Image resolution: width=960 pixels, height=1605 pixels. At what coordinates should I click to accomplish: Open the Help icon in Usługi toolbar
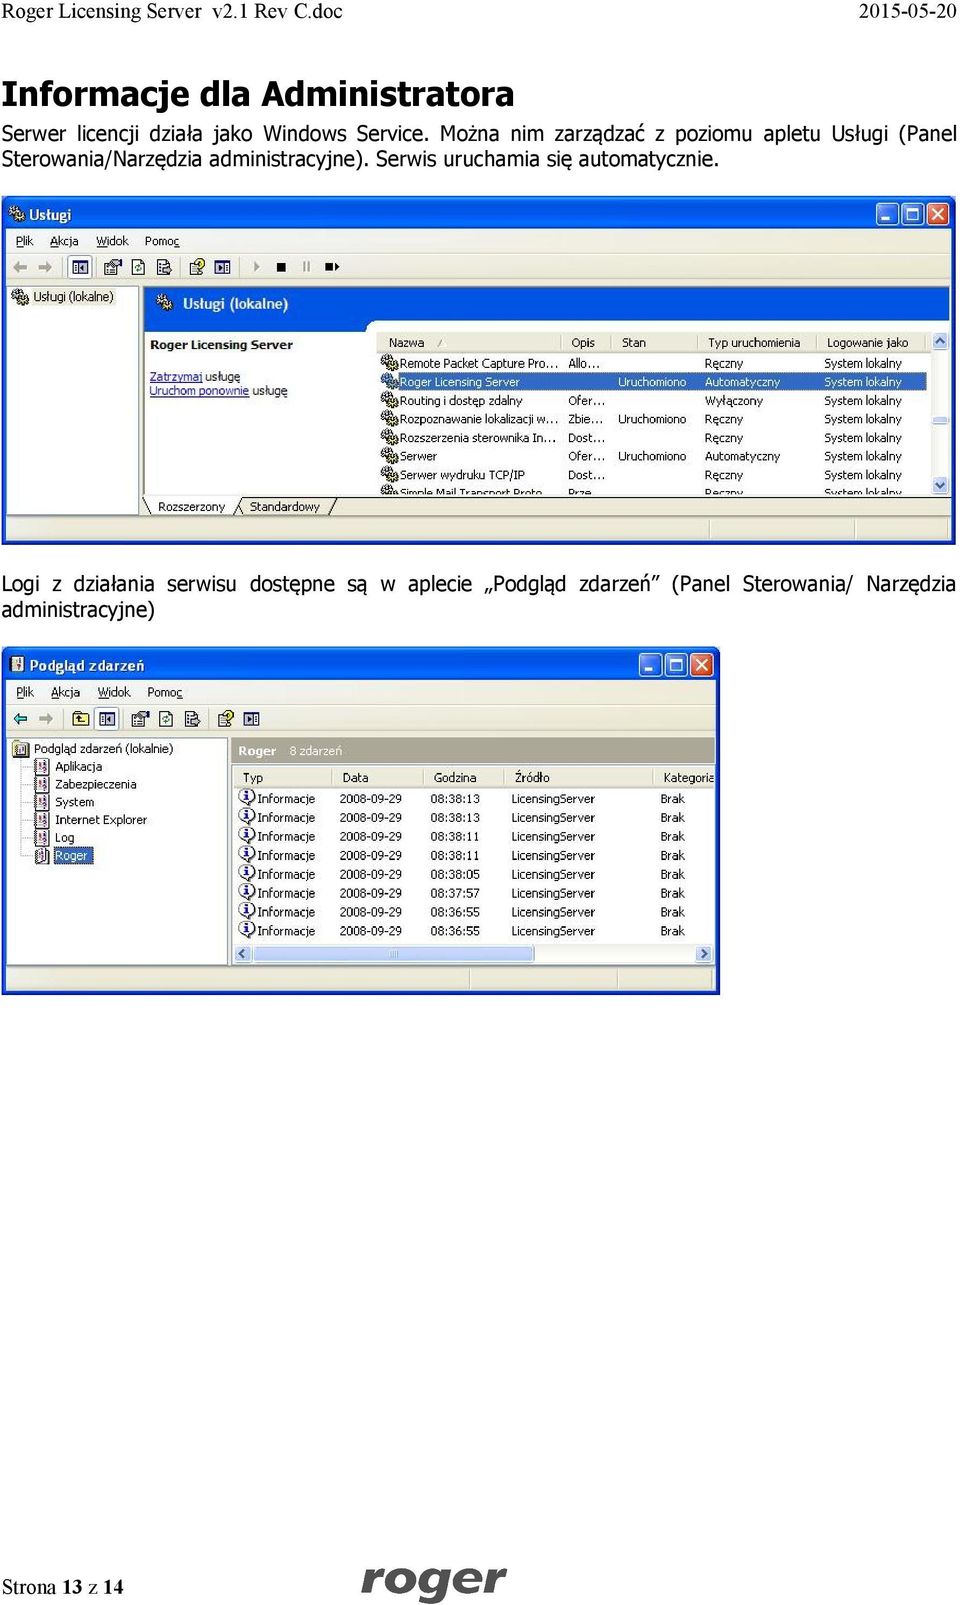coord(197,267)
